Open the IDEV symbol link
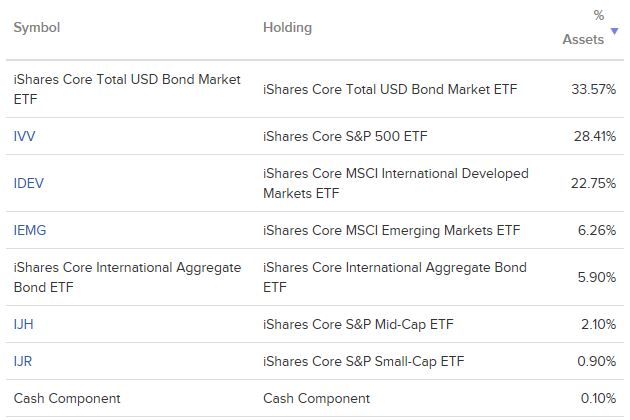The image size is (630, 420). 29,183
